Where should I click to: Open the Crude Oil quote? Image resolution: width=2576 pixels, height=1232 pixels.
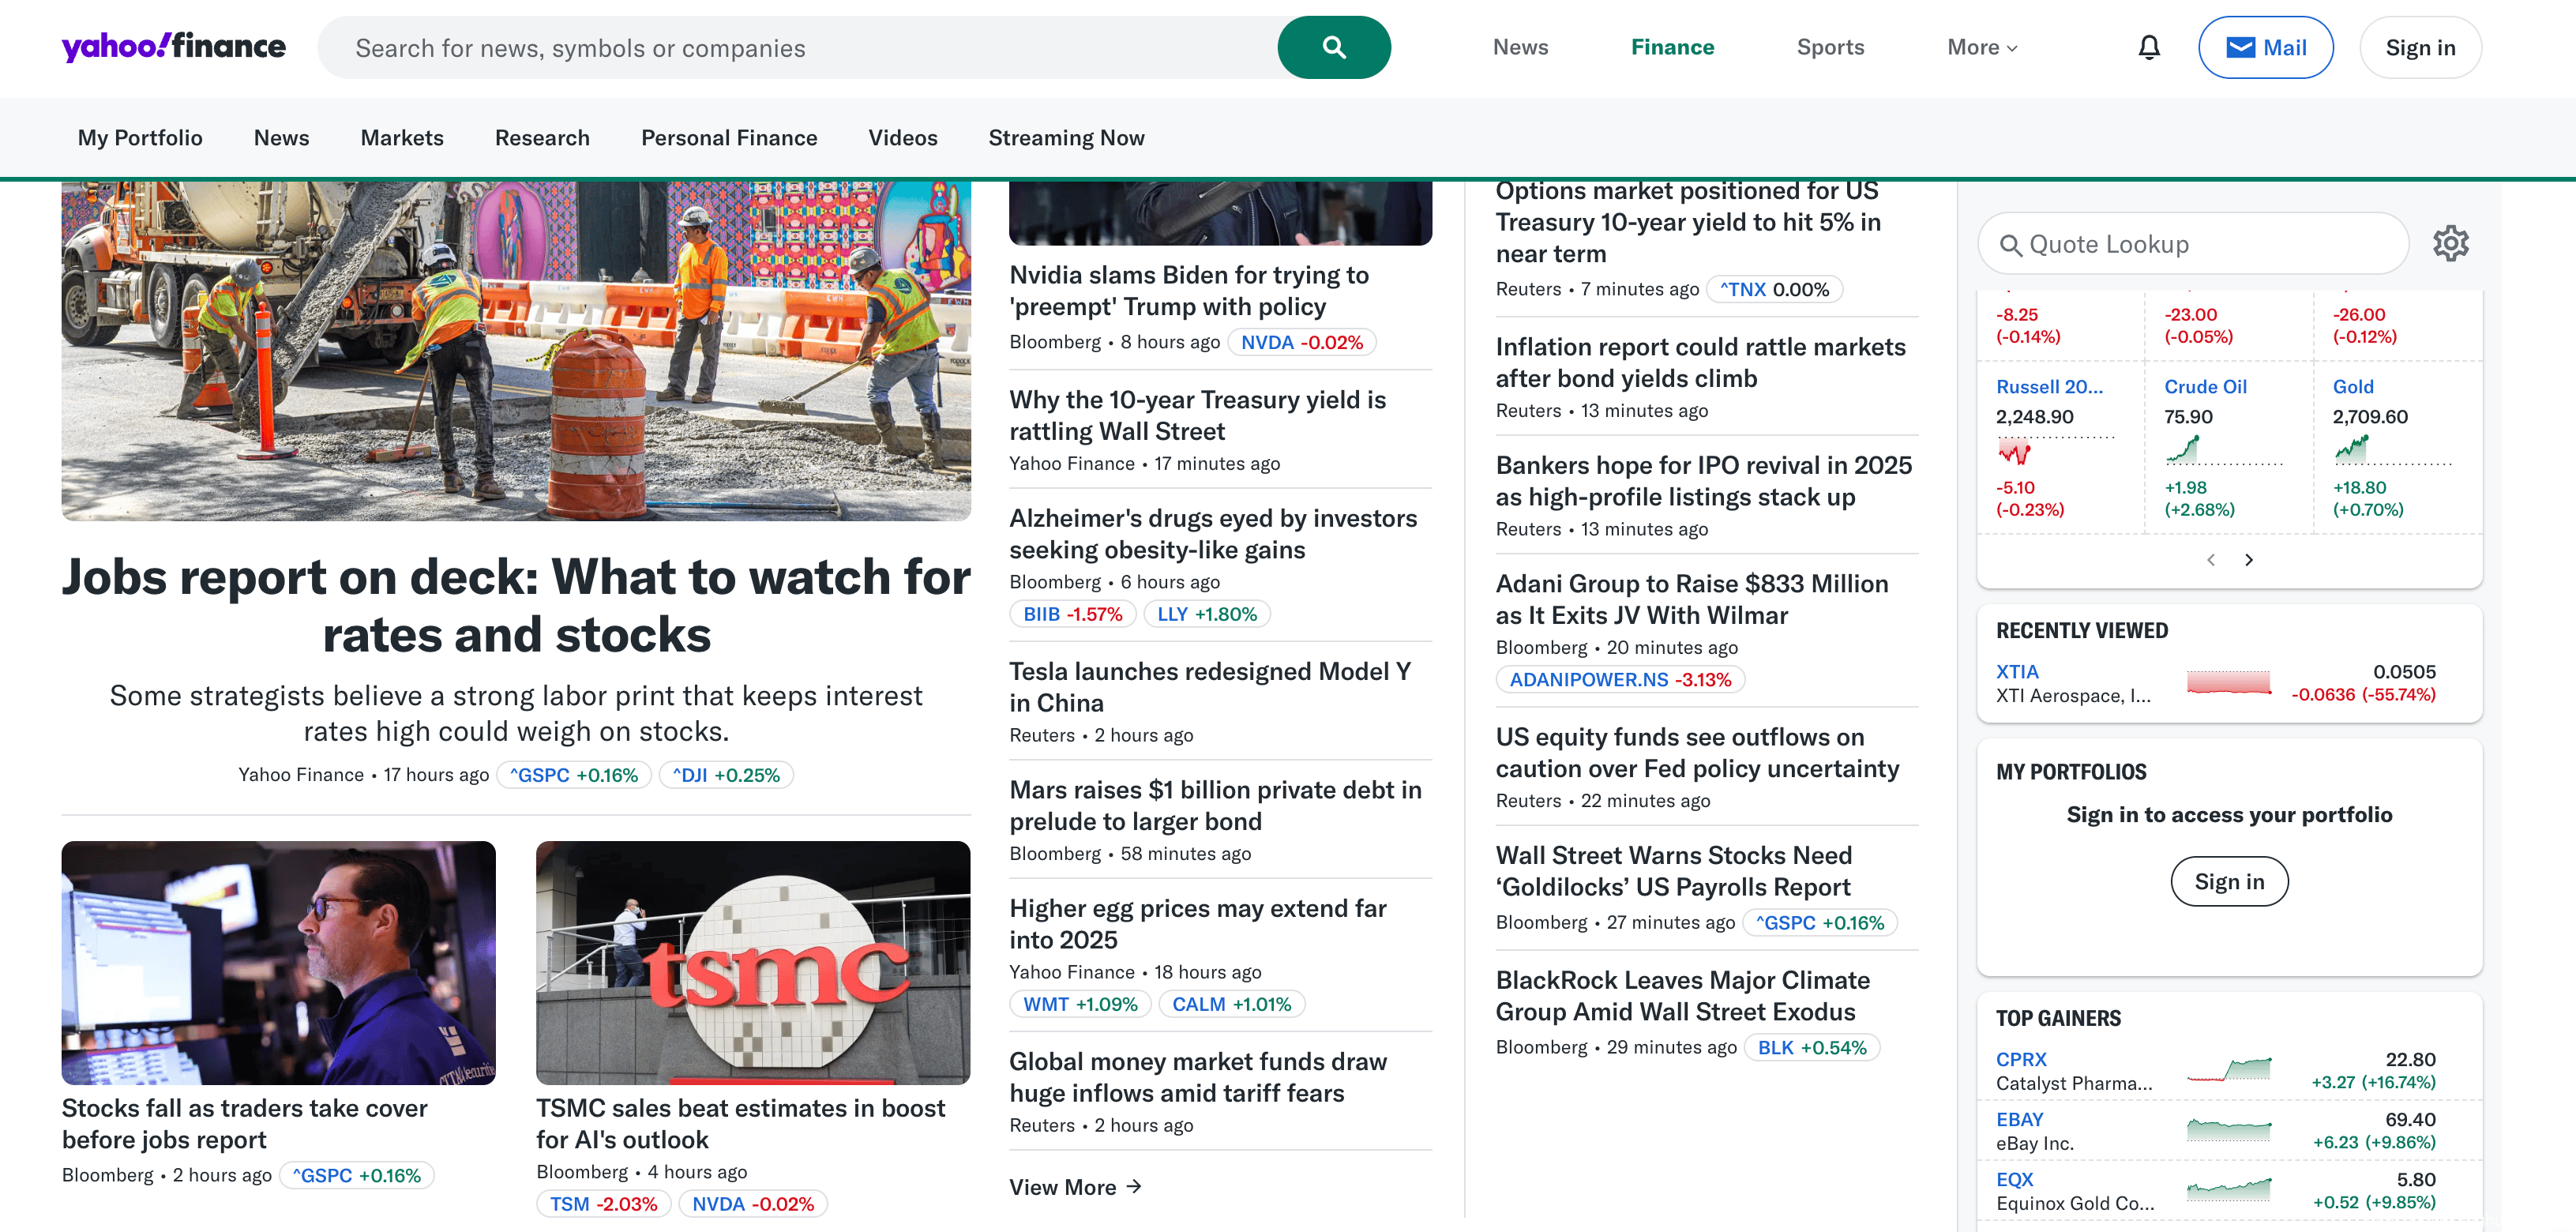pos(2204,387)
